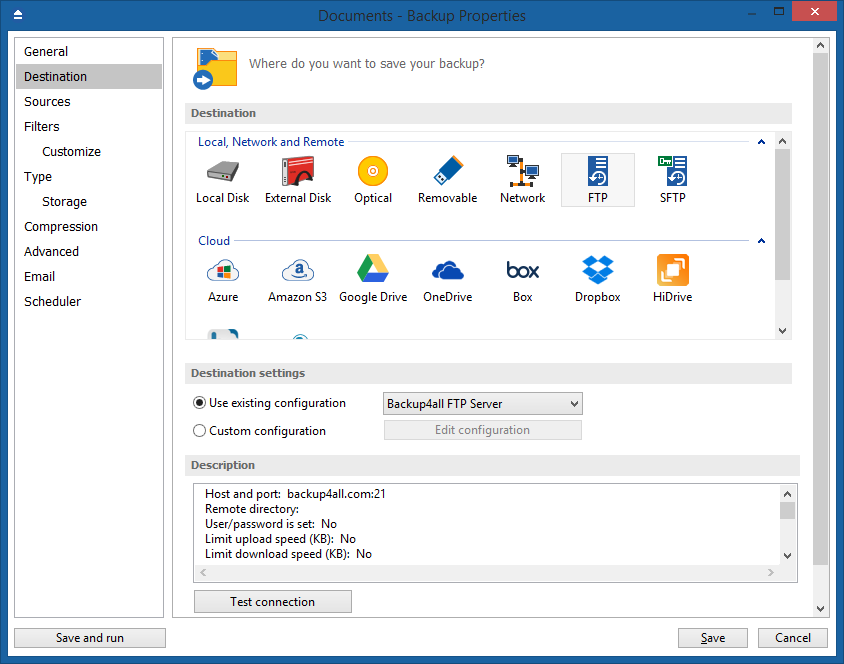Click the Edit configuration button
The width and height of the screenshot is (844, 664).
pos(483,430)
